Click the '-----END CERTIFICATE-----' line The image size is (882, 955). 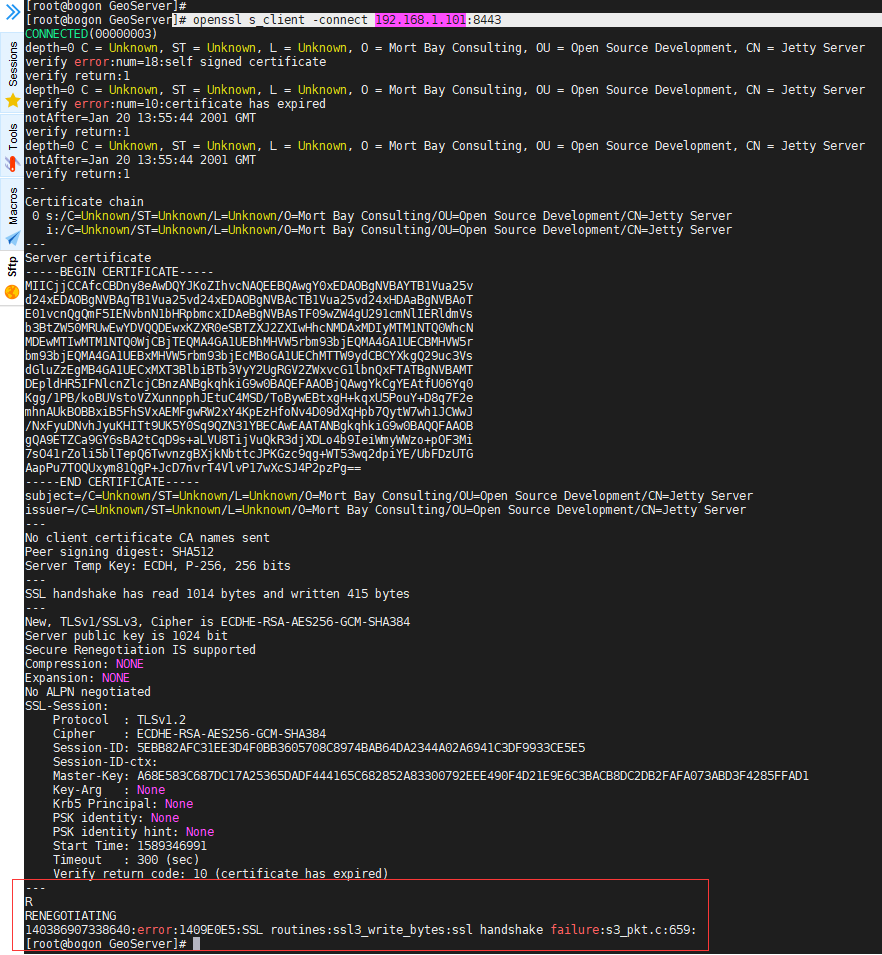112,482
